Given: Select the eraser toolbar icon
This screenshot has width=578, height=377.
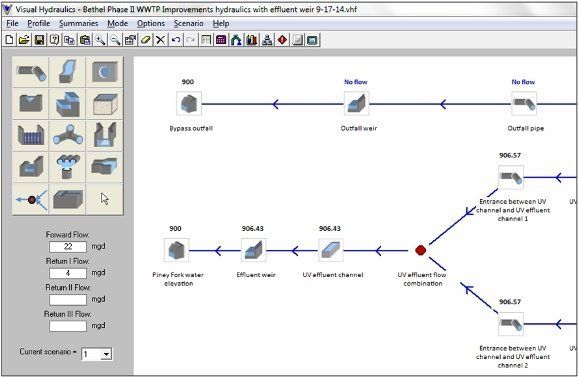Looking at the screenshot, I should click(146, 40).
